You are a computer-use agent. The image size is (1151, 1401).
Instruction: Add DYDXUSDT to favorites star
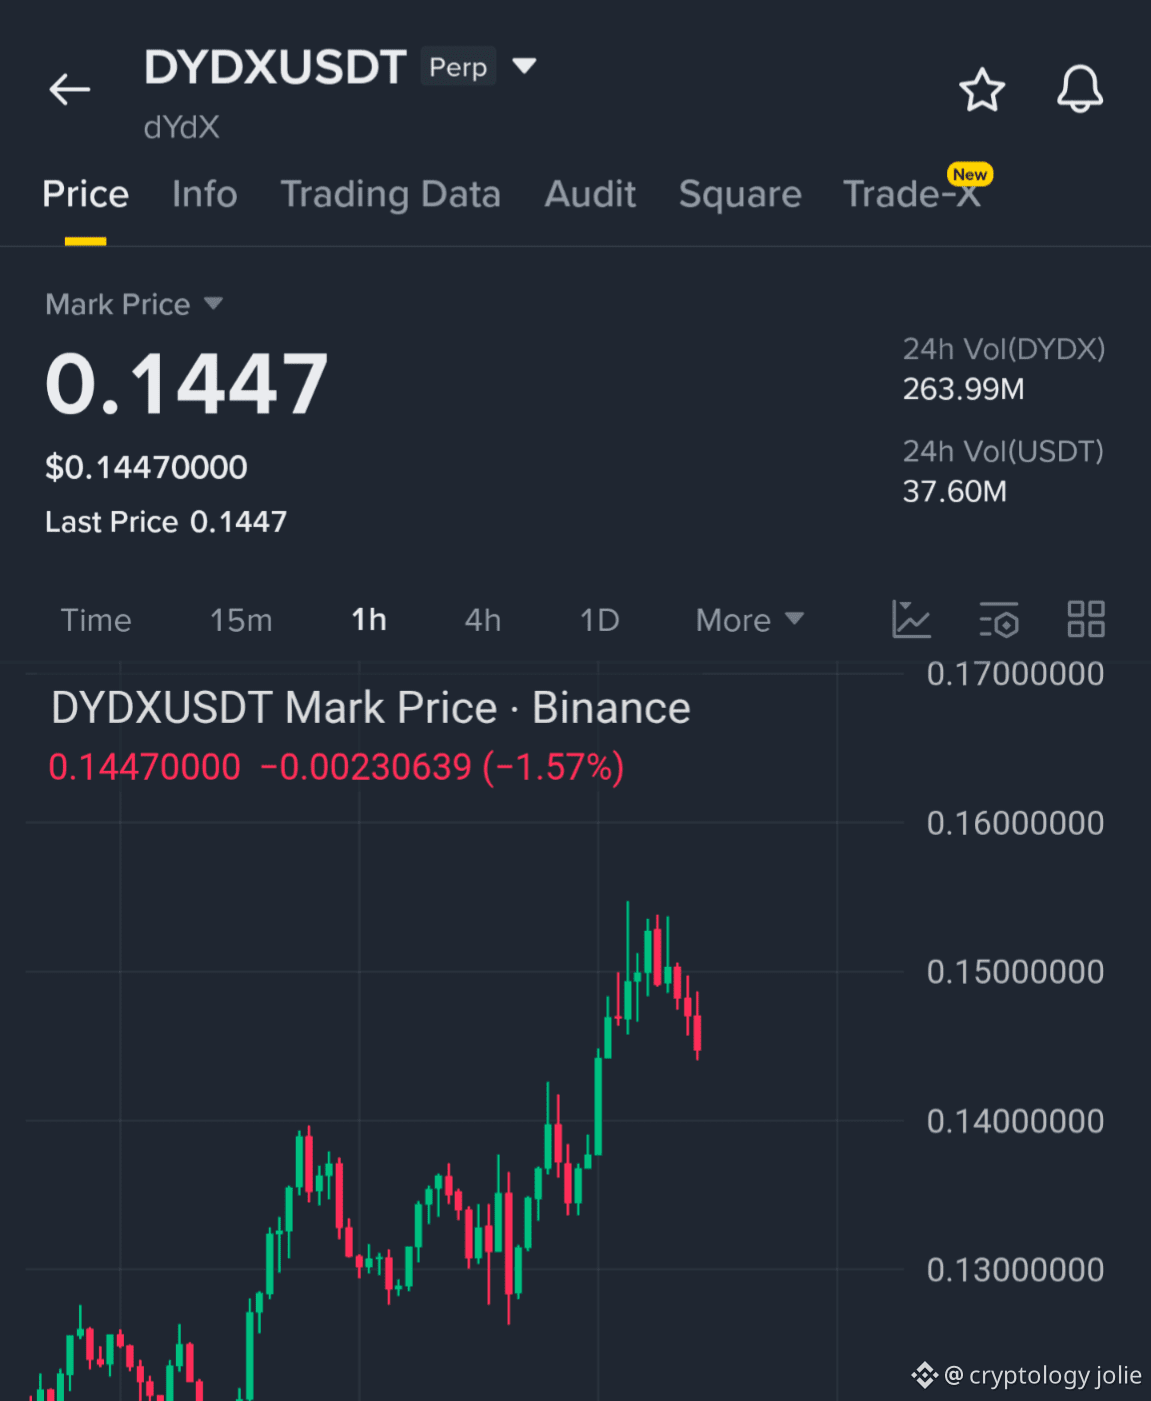982,90
